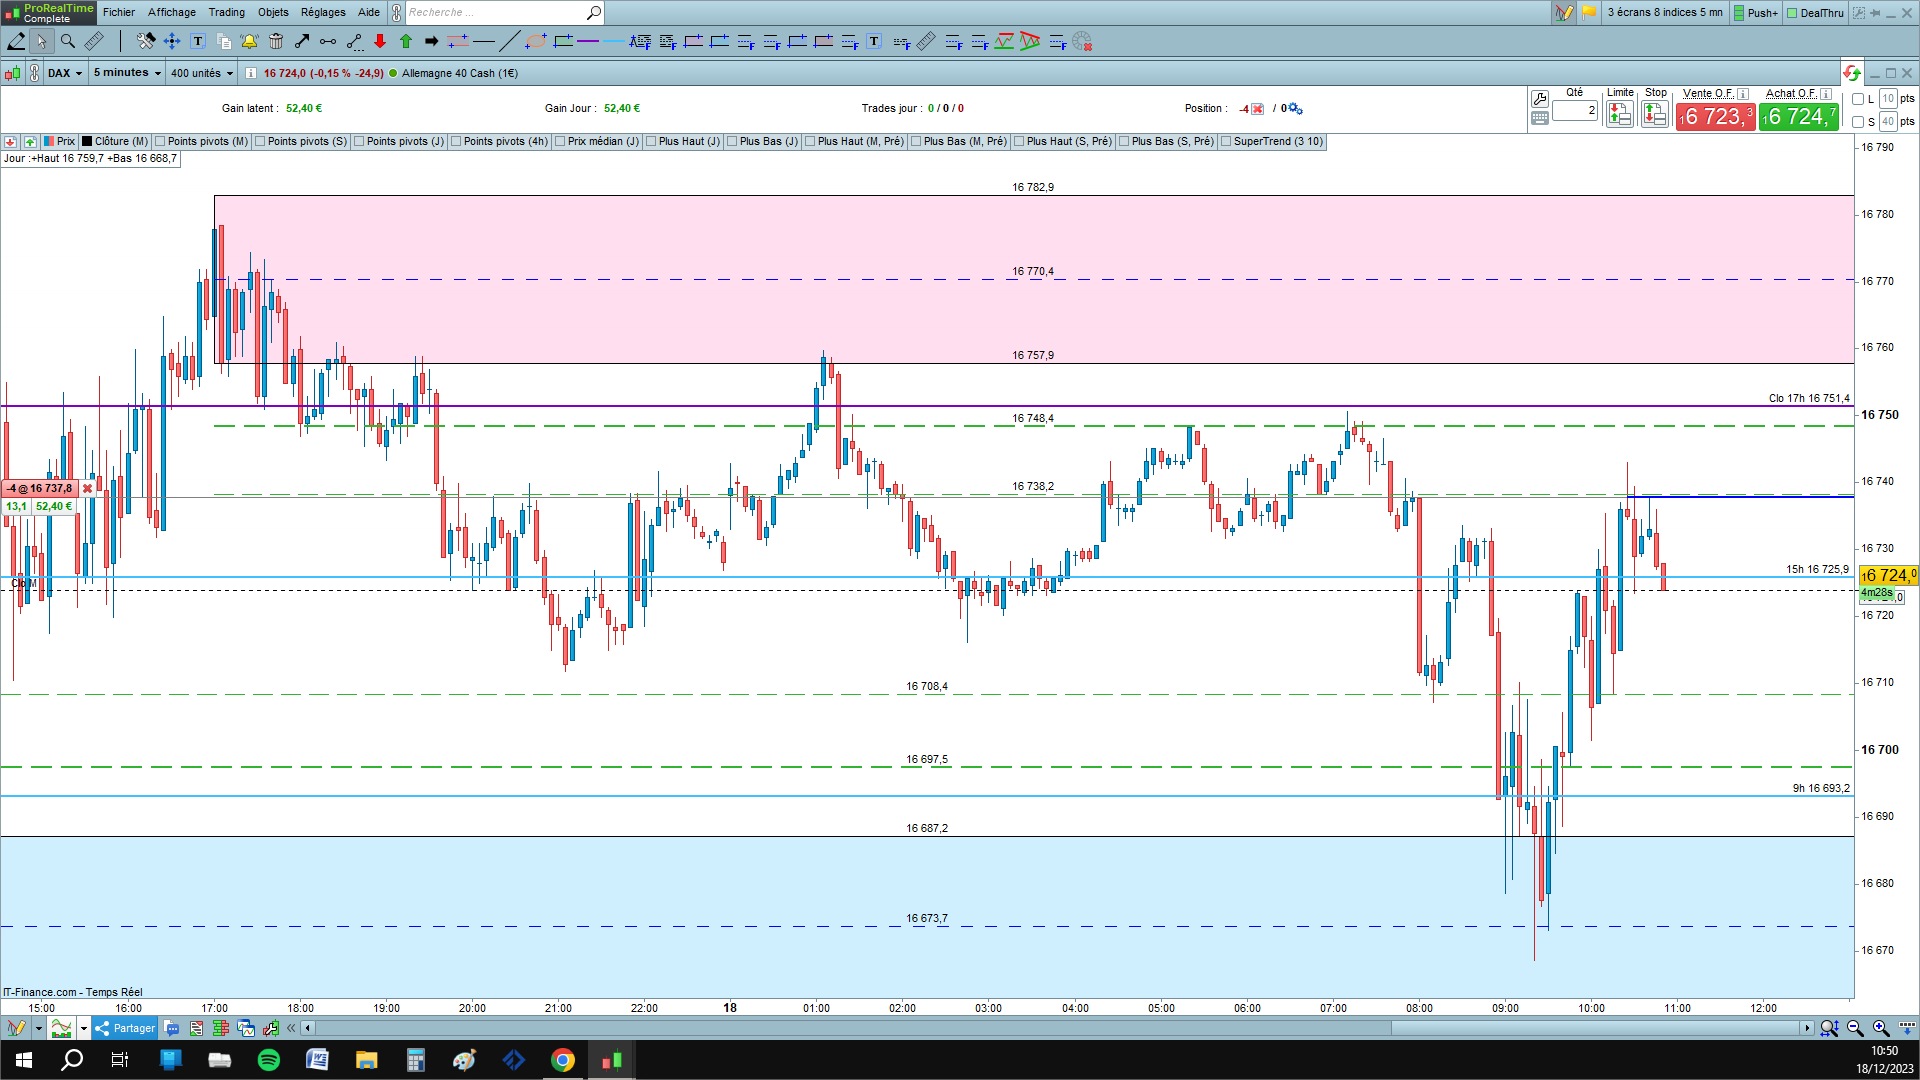Image resolution: width=1920 pixels, height=1080 pixels.
Task: Toggle the Points pivots (M) checkbox
Action: [161, 142]
